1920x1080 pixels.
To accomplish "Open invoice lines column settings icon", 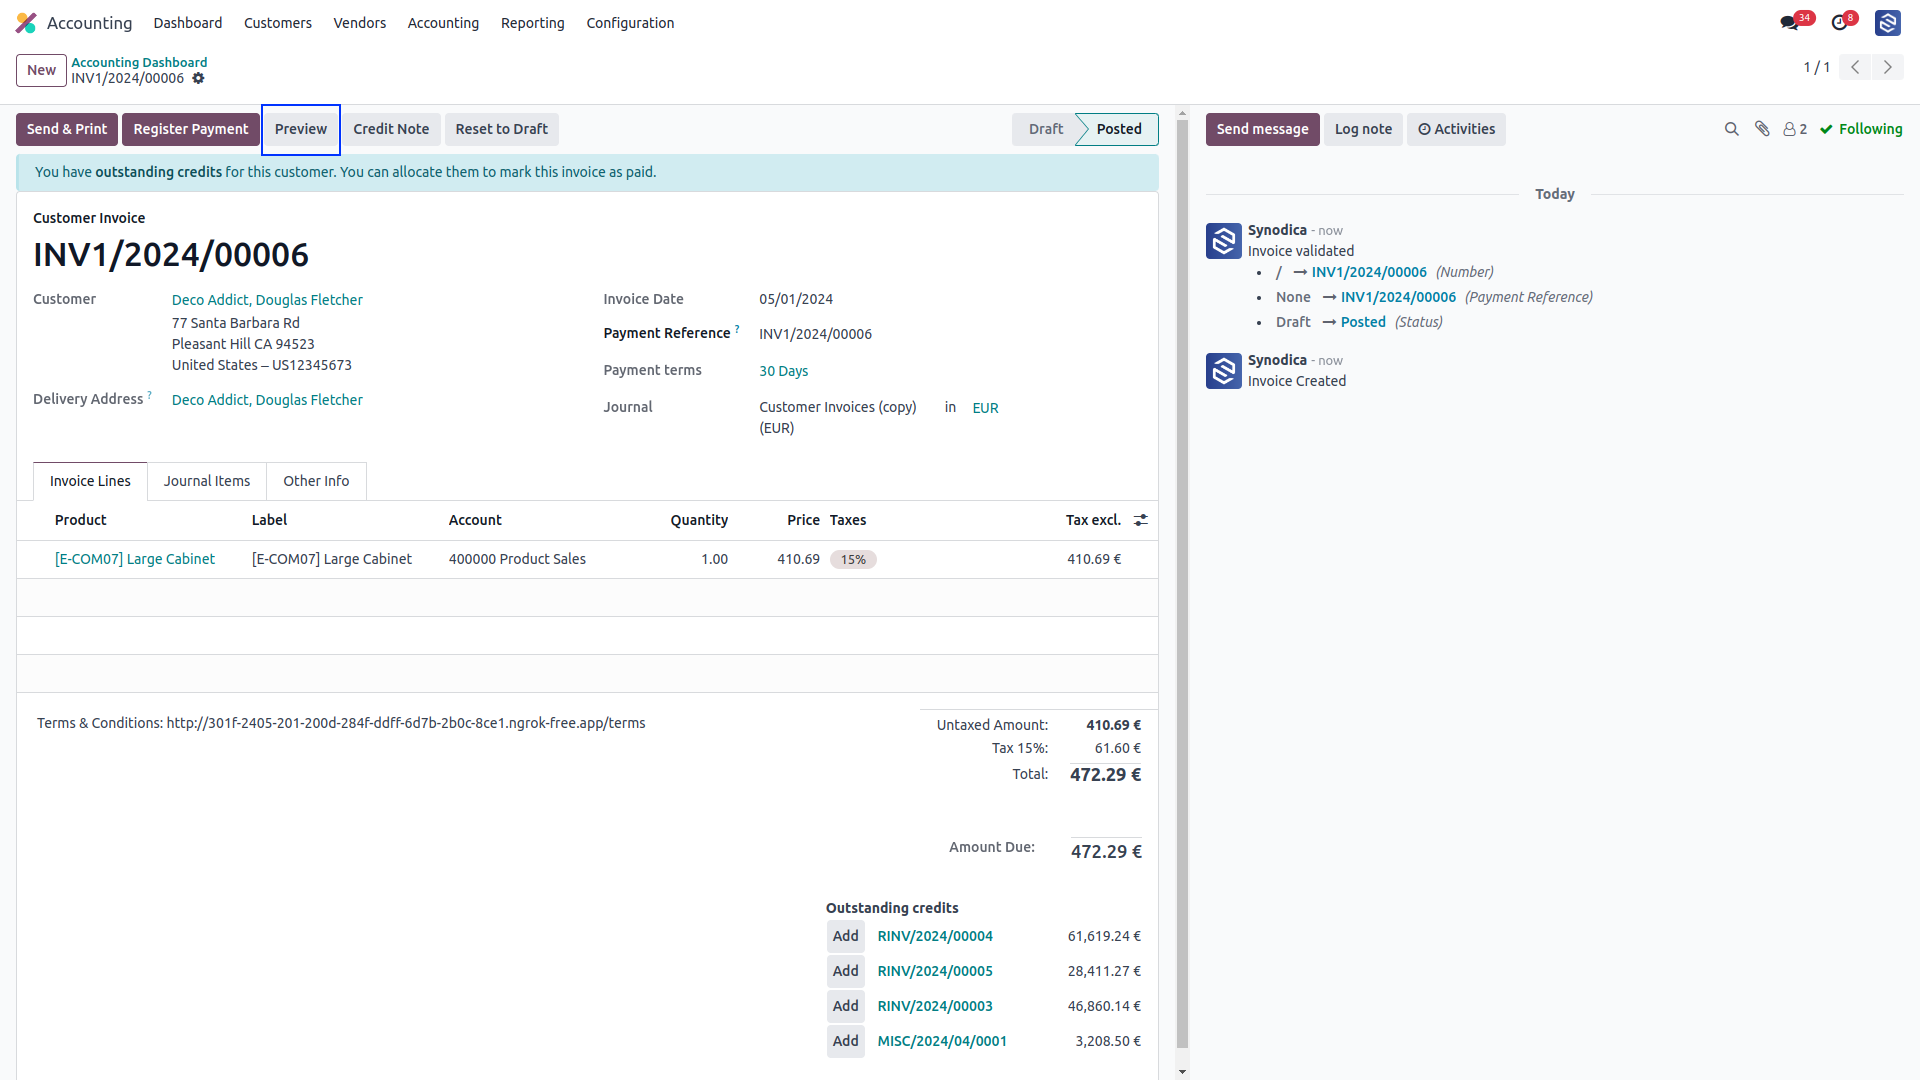I will [1141, 520].
